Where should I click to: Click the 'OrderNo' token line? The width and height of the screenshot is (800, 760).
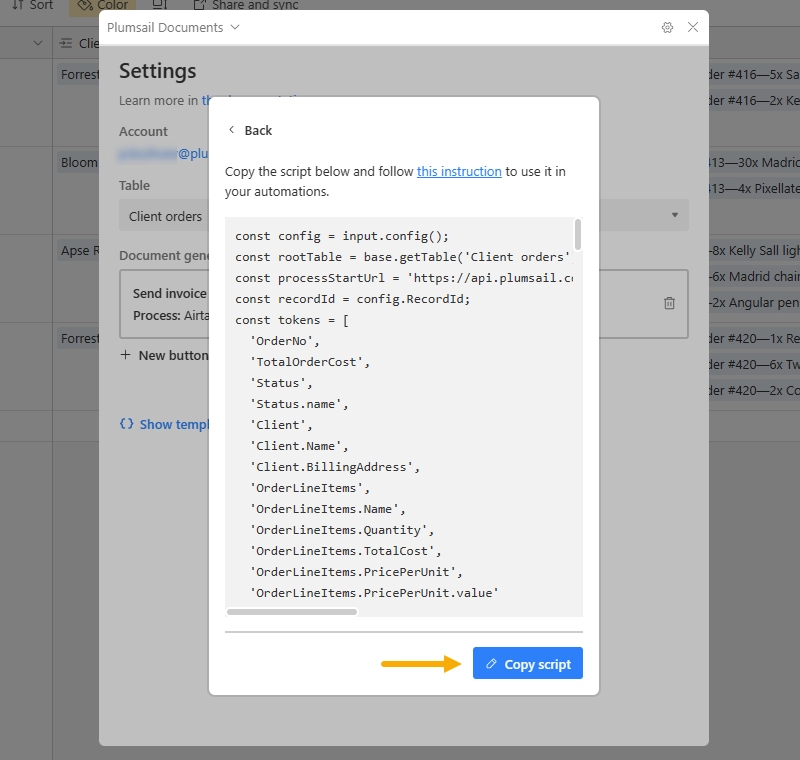coord(285,341)
